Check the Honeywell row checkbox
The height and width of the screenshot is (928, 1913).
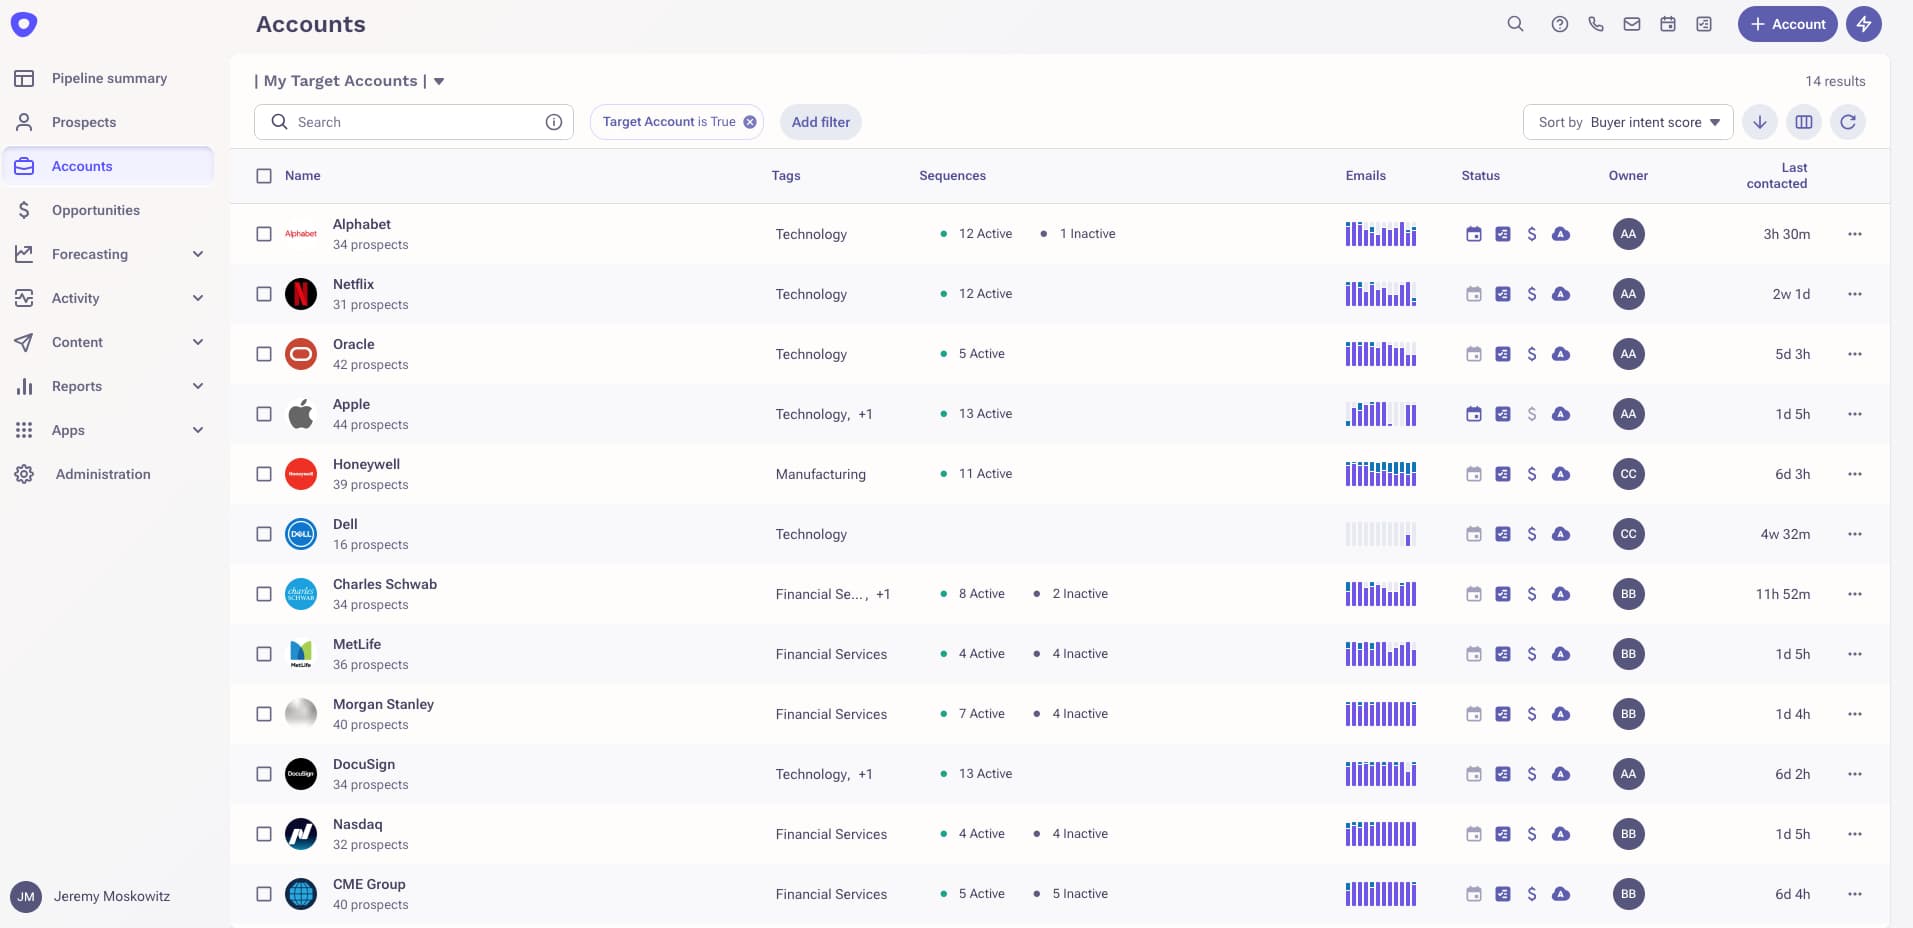(x=264, y=474)
